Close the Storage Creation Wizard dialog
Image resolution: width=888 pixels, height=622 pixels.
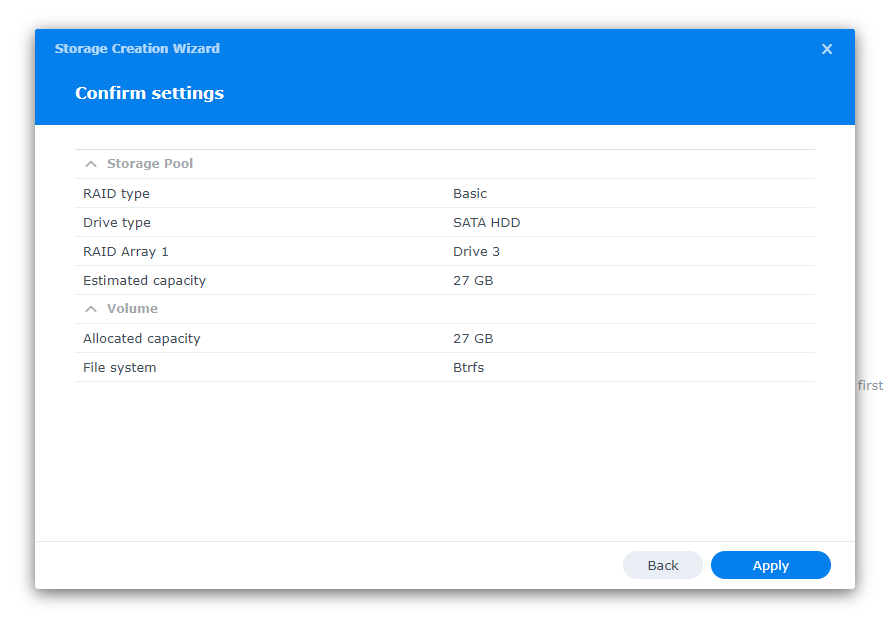(x=827, y=49)
